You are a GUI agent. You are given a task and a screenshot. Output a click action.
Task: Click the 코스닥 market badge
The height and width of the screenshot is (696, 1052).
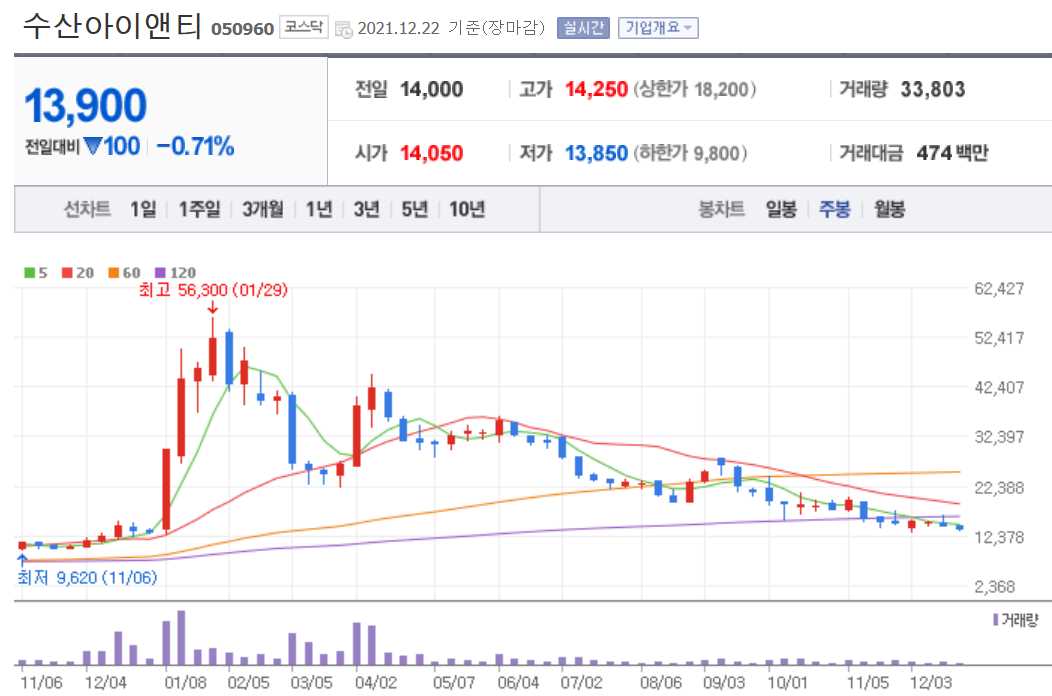click(303, 27)
